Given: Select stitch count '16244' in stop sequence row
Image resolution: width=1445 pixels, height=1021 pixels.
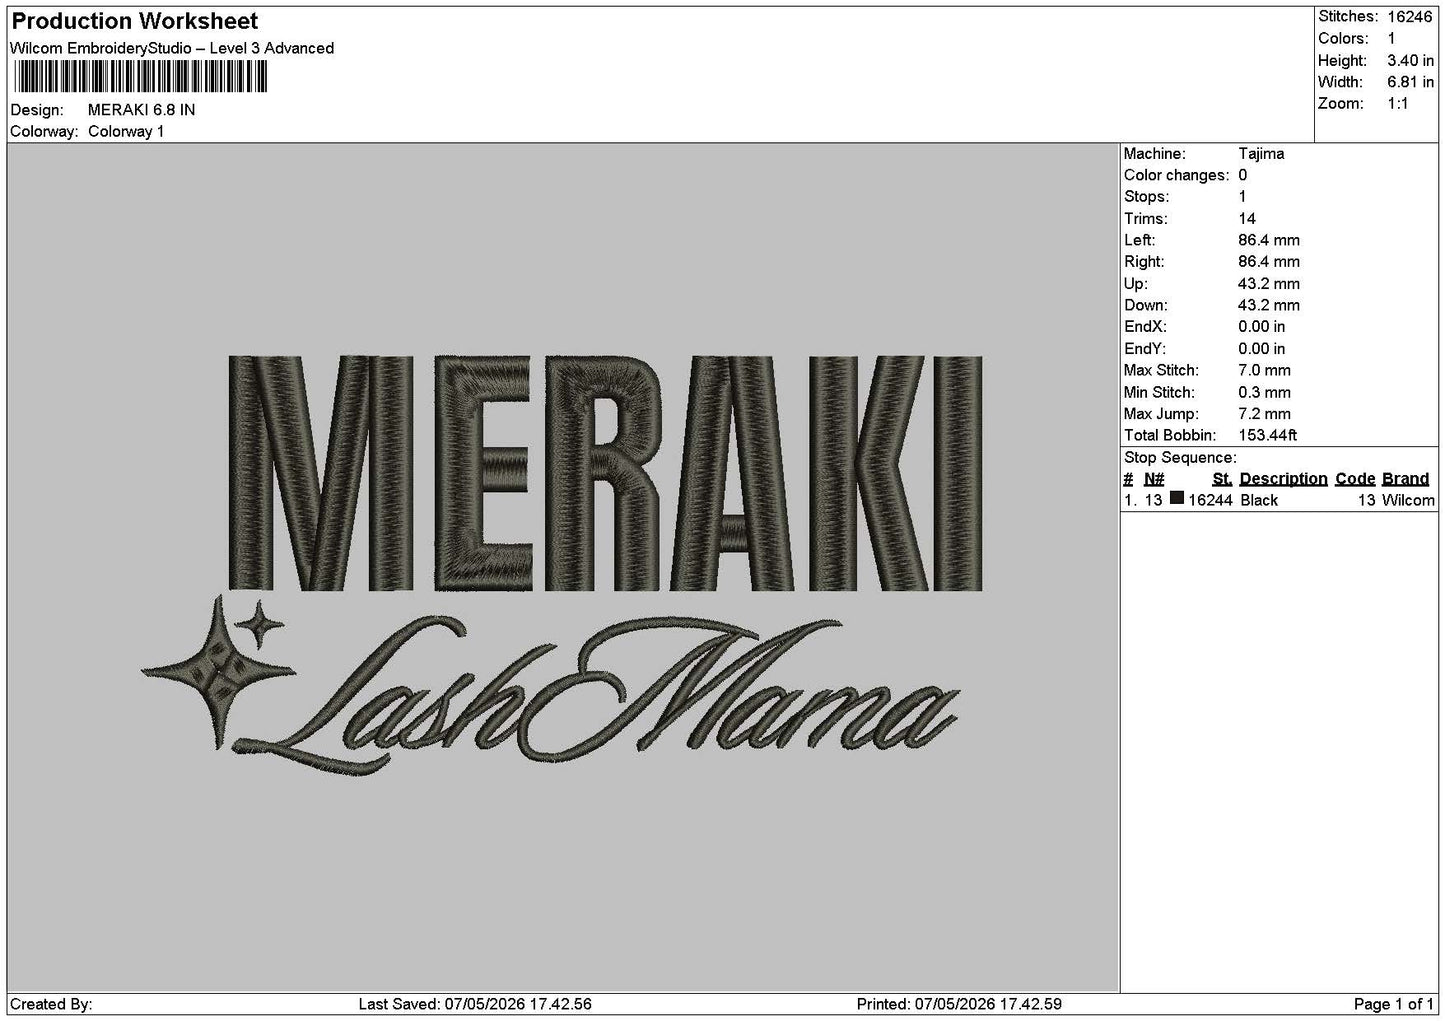Looking at the screenshot, I should tap(1211, 500).
